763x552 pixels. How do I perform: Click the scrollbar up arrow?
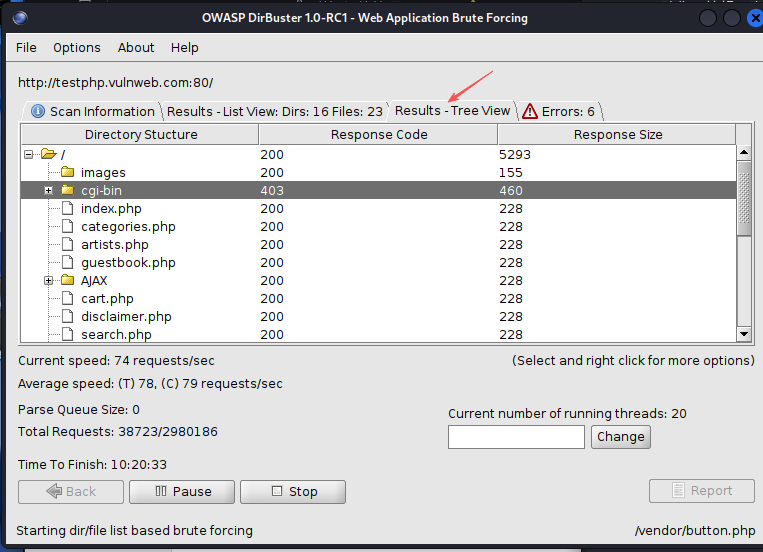pyautogui.click(x=744, y=153)
